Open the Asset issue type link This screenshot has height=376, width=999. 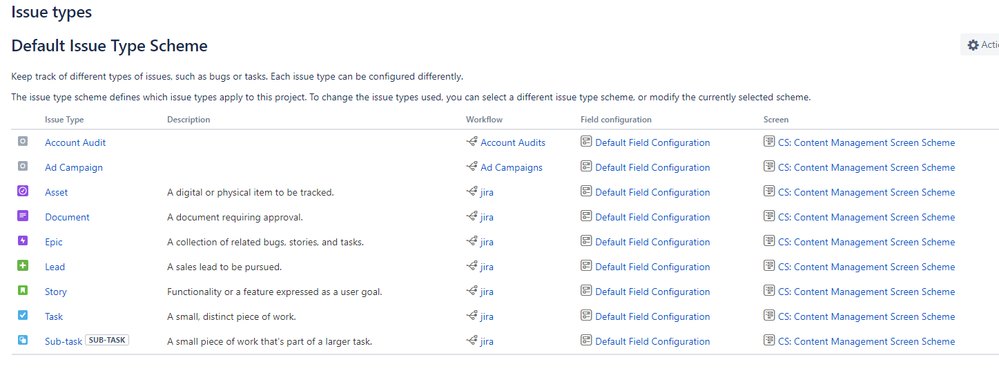56,192
